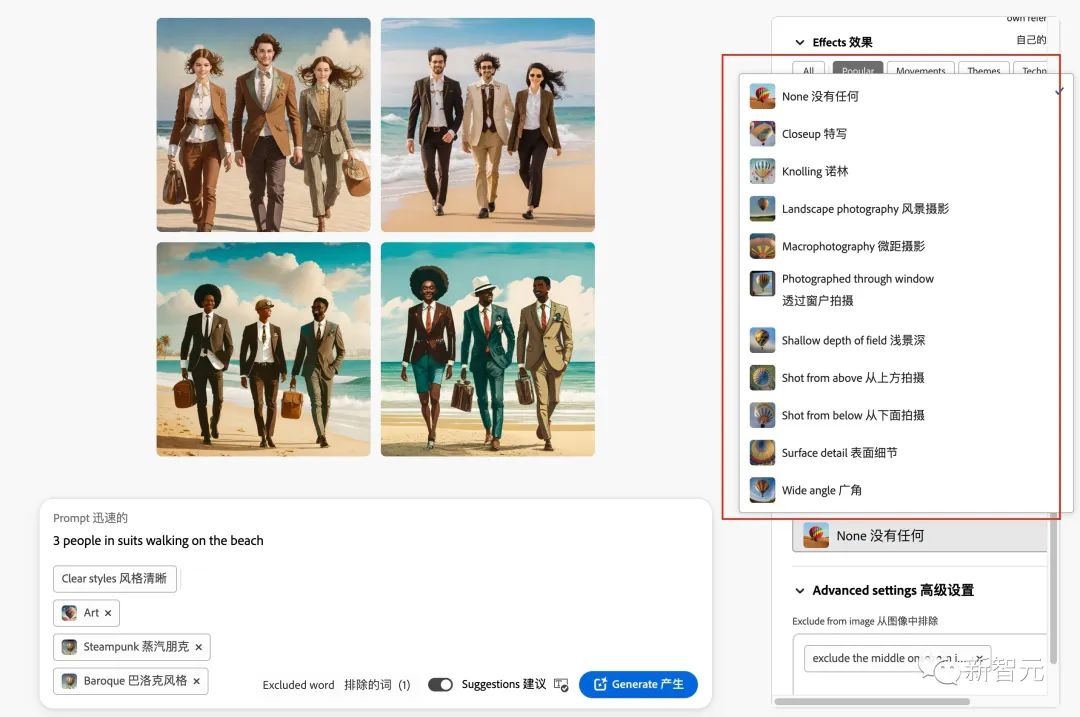Open the Themes effects tab

(x=983, y=71)
